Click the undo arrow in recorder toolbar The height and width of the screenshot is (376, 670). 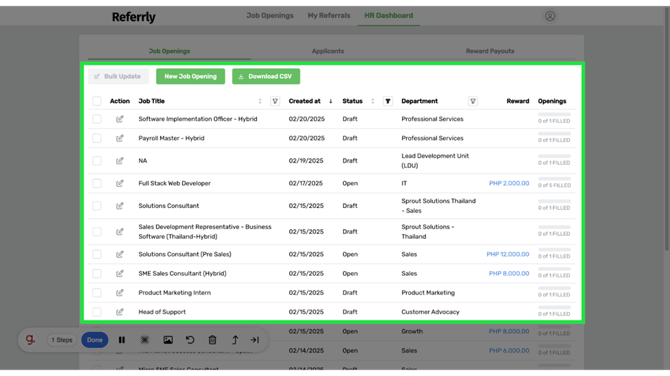click(x=190, y=340)
